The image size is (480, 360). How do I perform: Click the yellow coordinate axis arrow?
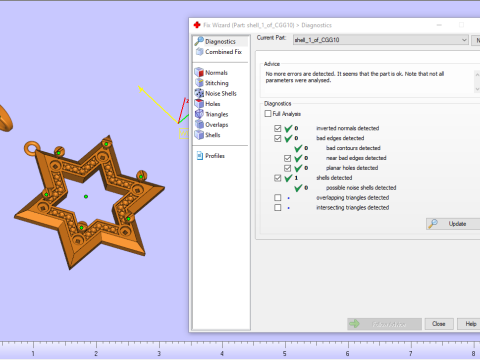[x=157, y=104]
